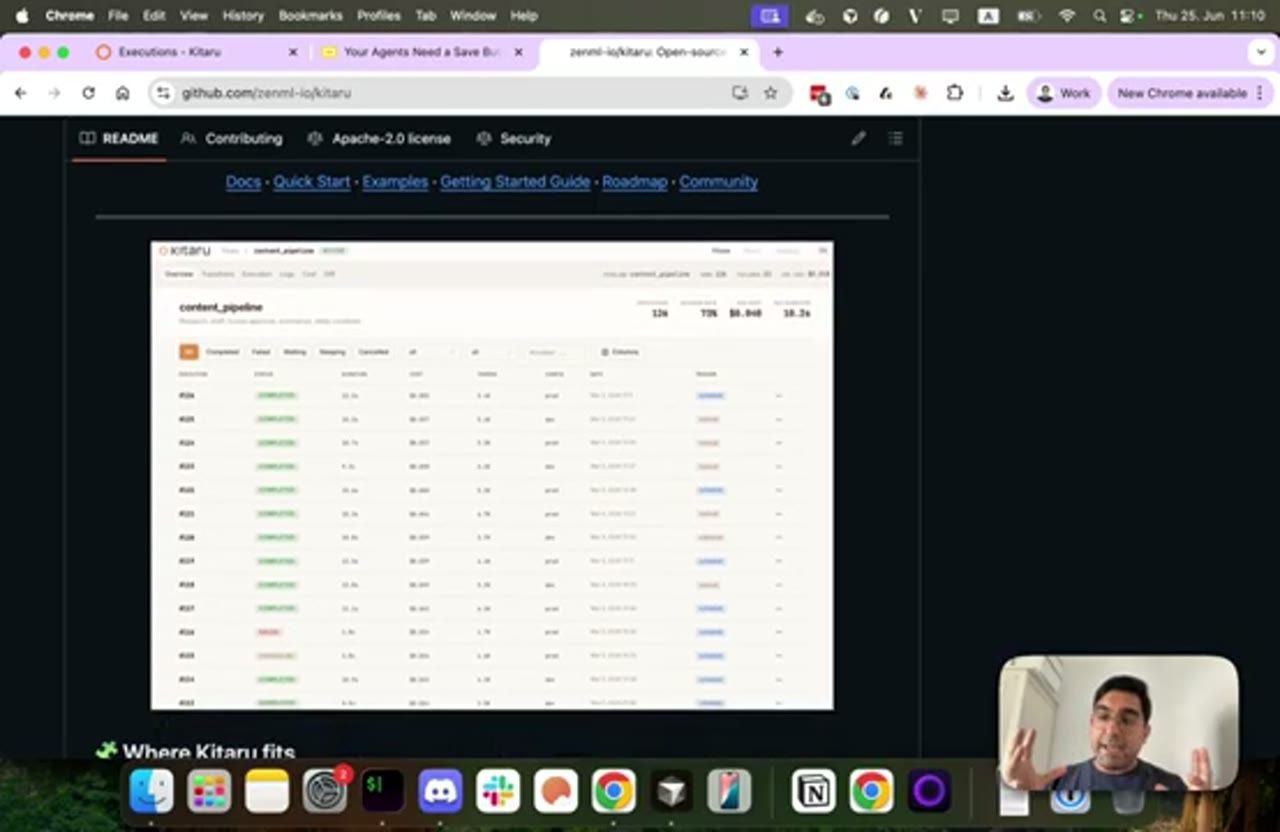The height and width of the screenshot is (832, 1280).
Task: View site information in the address bar
Action: (x=163, y=93)
